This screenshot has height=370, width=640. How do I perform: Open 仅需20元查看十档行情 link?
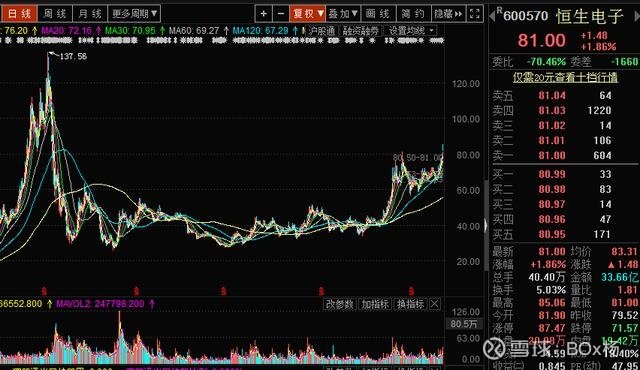[565, 78]
